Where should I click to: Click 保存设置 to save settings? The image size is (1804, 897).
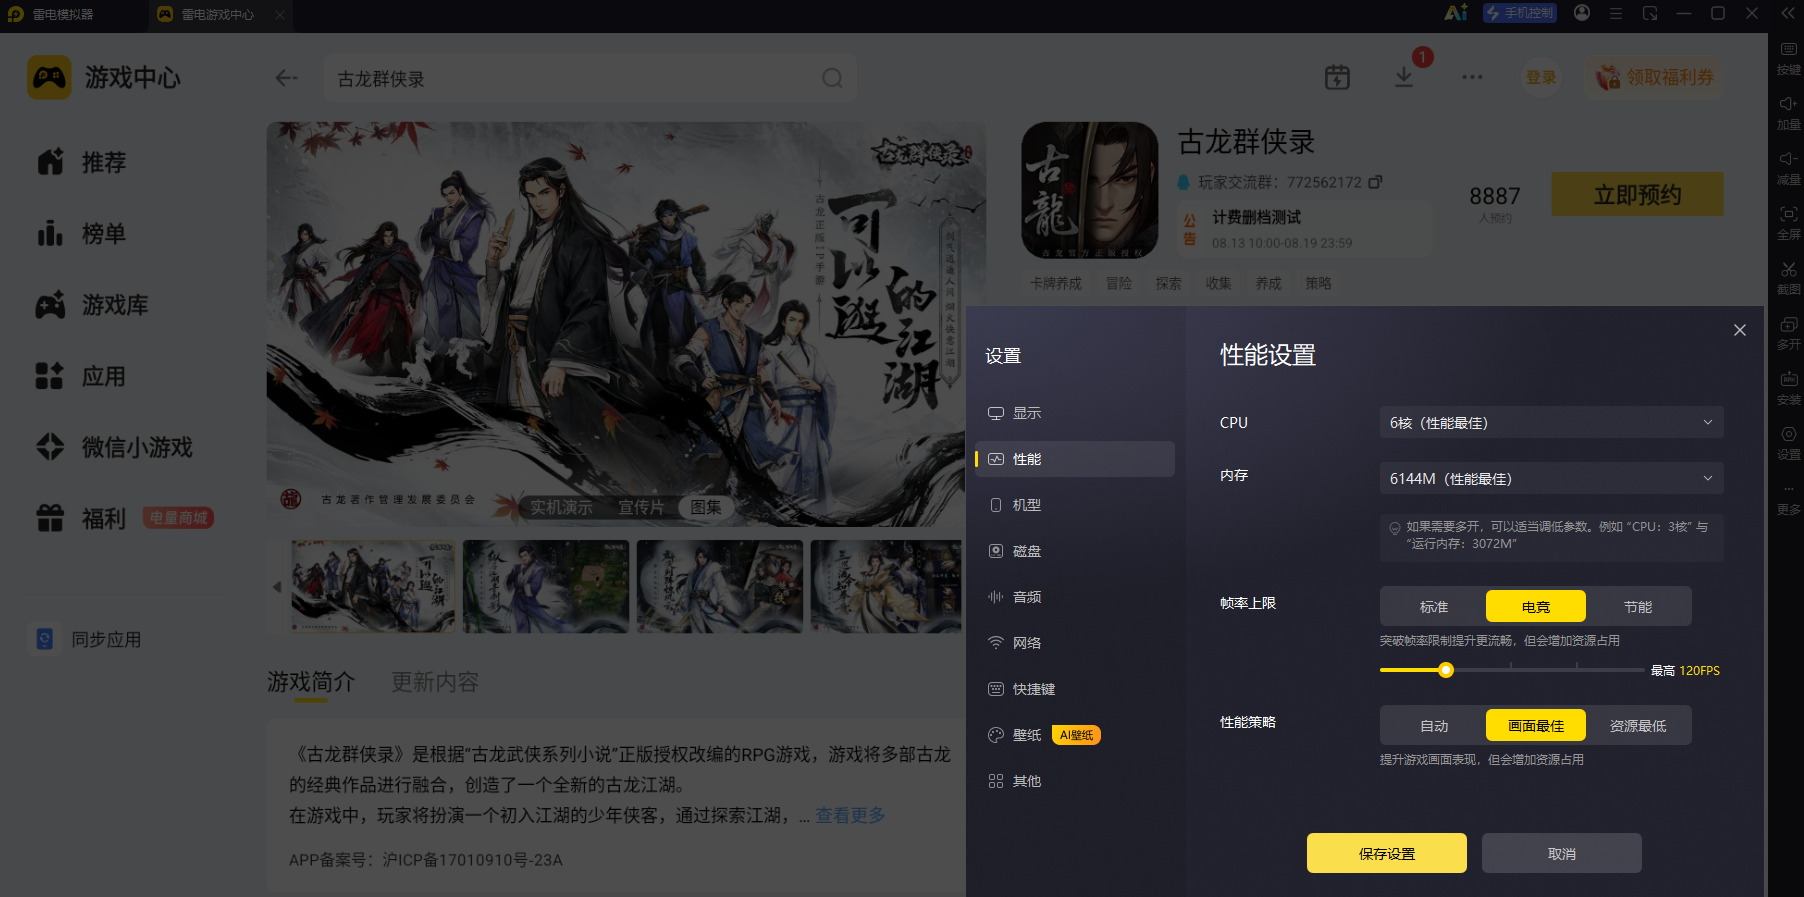point(1387,853)
